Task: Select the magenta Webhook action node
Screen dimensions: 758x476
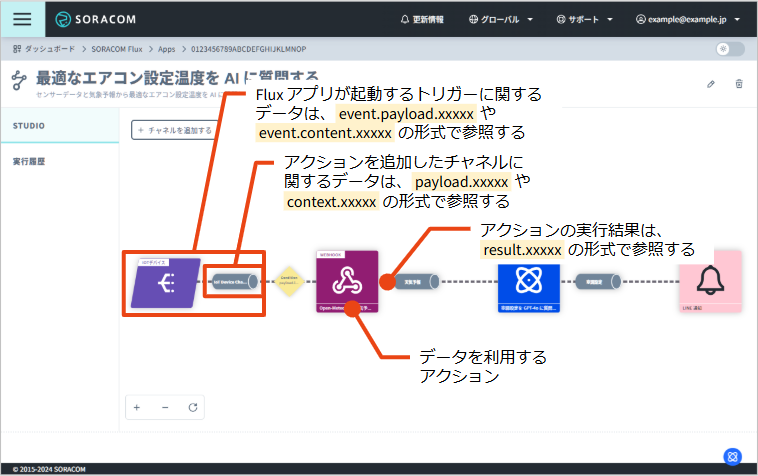Action: pos(347,281)
